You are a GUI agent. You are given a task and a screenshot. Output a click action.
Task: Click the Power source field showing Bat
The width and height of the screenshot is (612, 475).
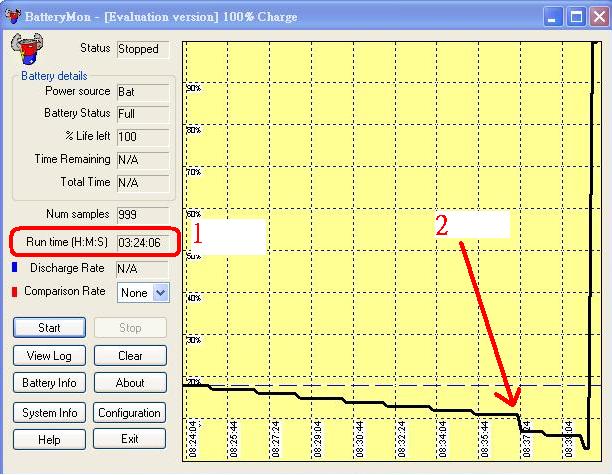(x=143, y=92)
